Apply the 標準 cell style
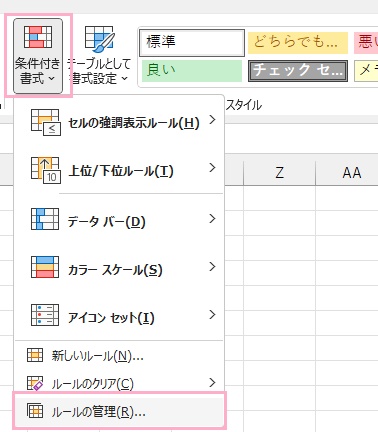Image resolution: width=378 pixels, height=432 pixels. [x=192, y=43]
